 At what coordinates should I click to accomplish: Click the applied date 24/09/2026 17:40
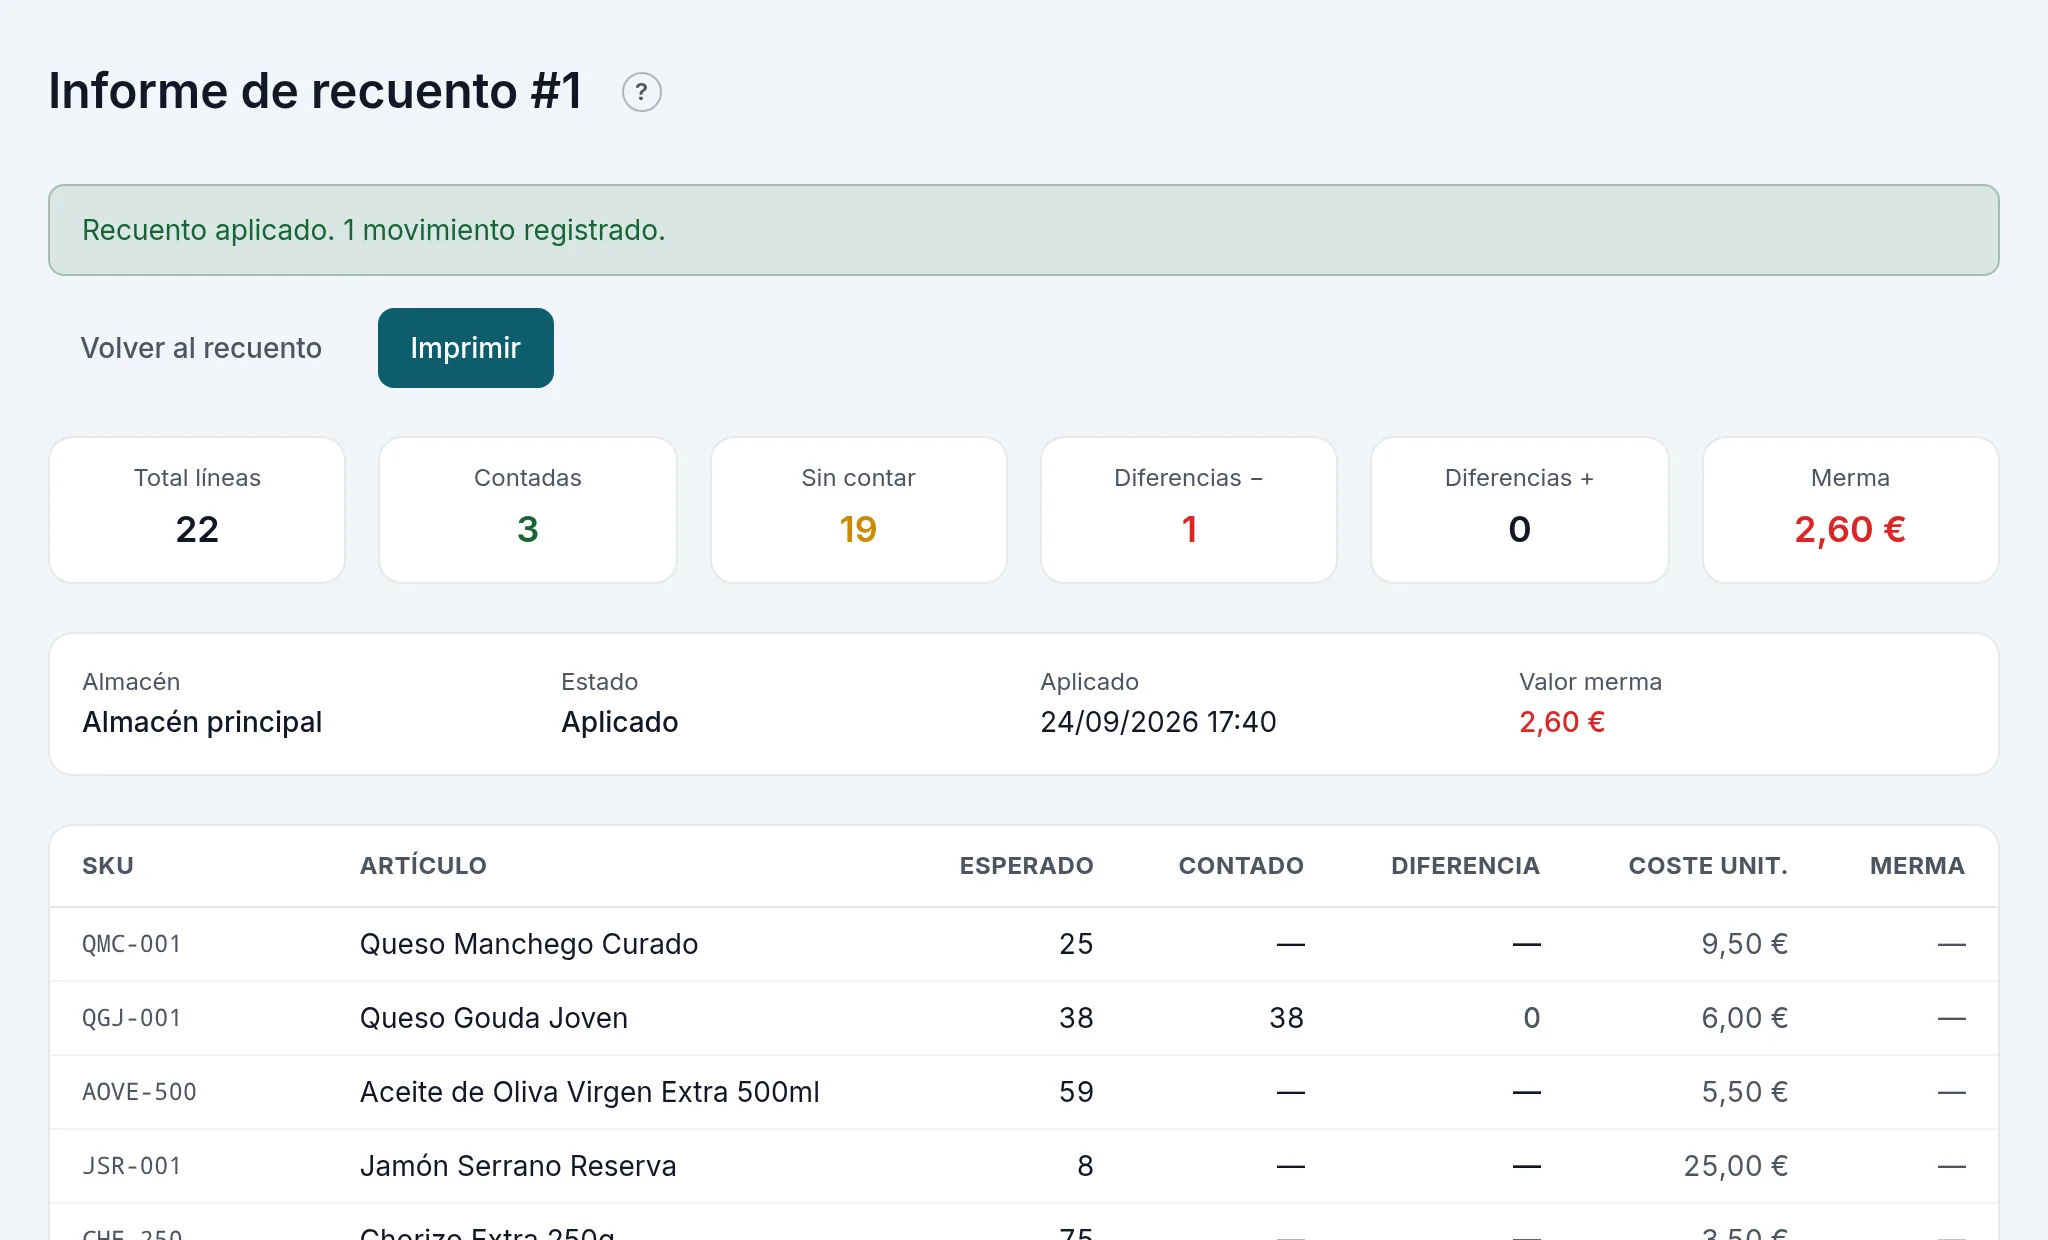pyautogui.click(x=1158, y=722)
